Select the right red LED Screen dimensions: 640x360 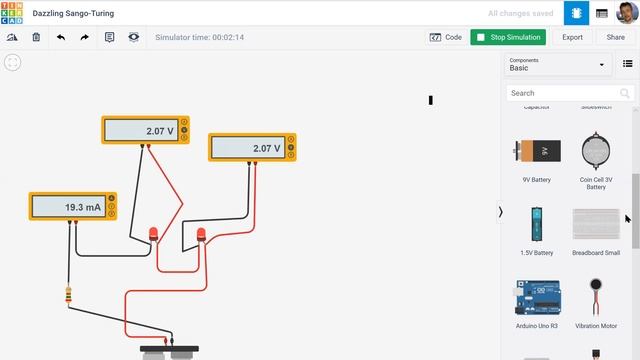[x=201, y=236]
